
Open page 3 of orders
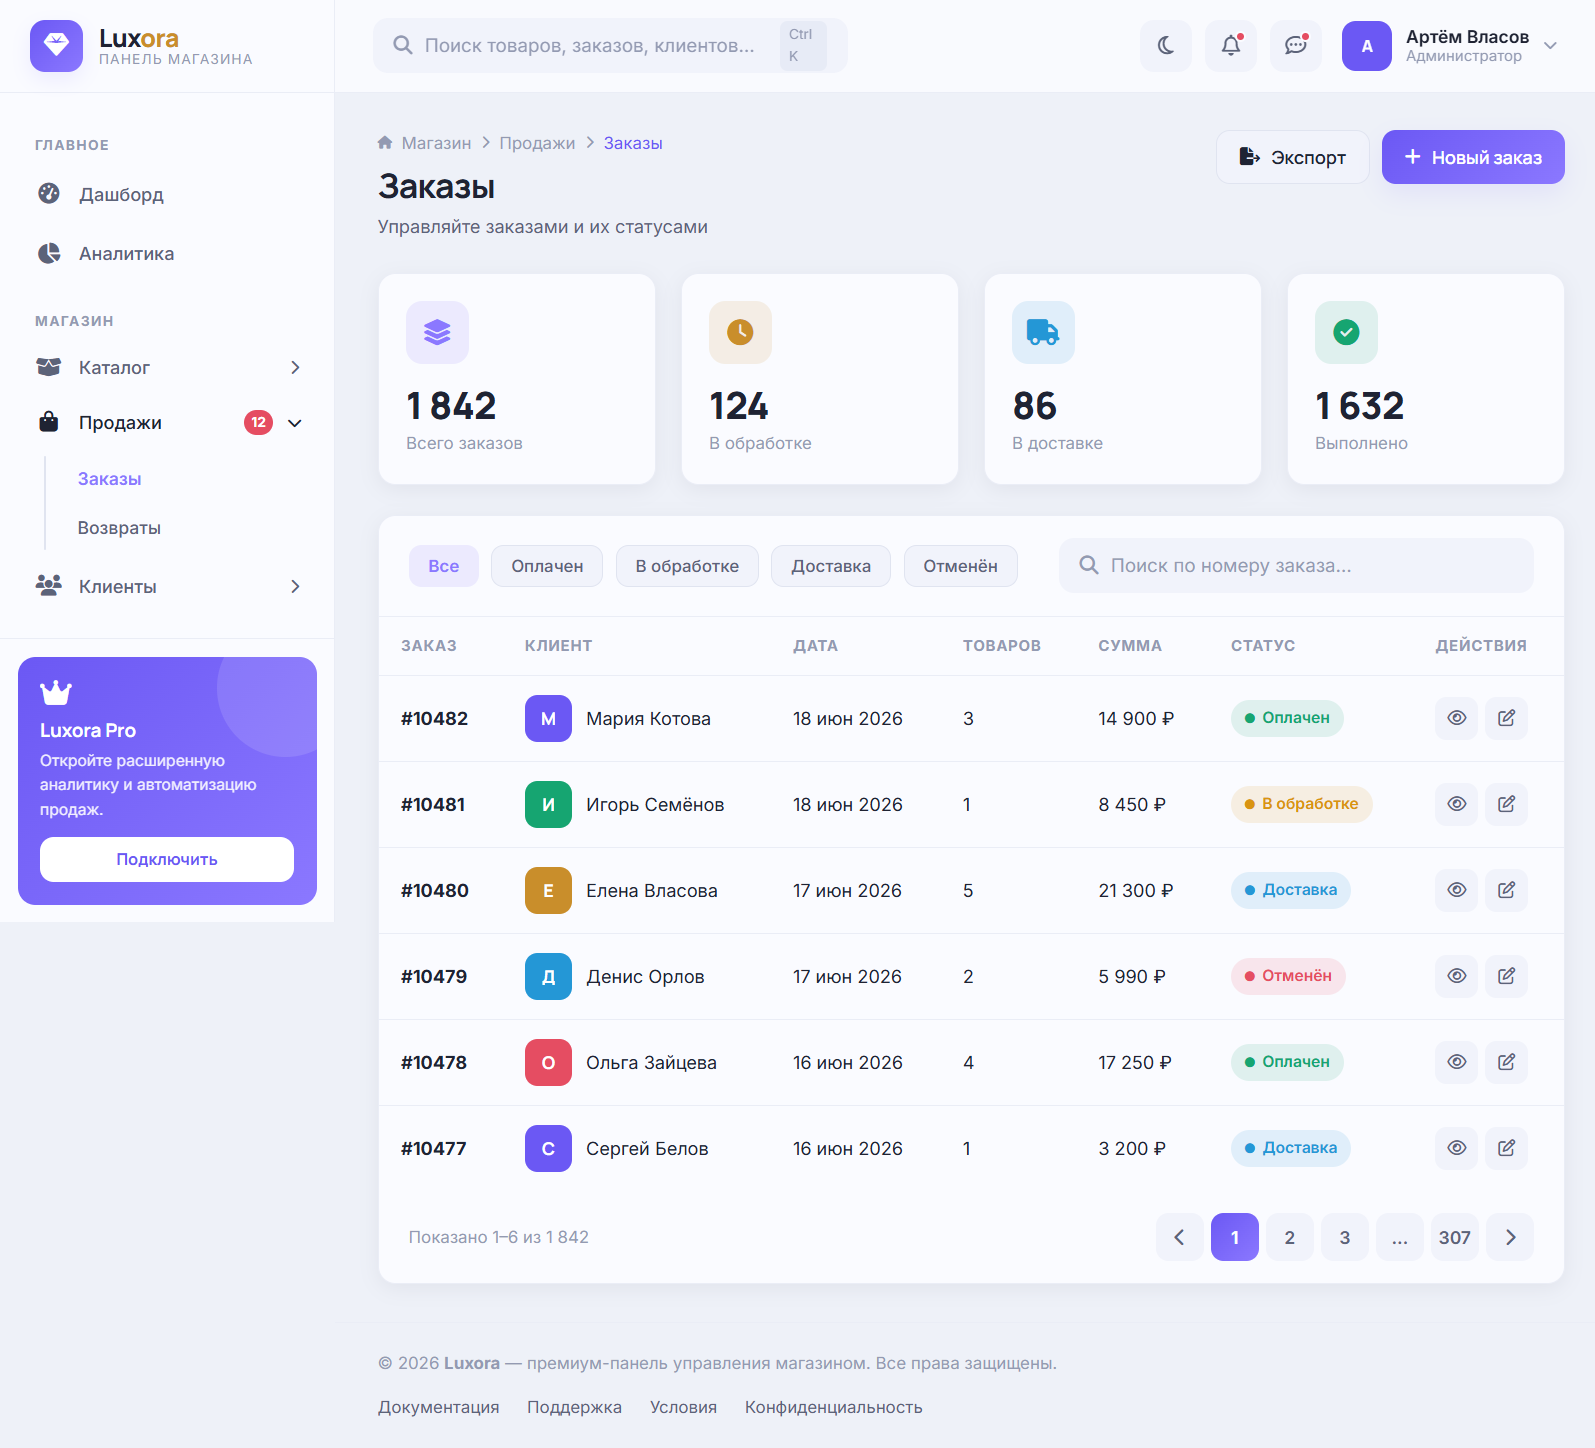[1345, 1237]
